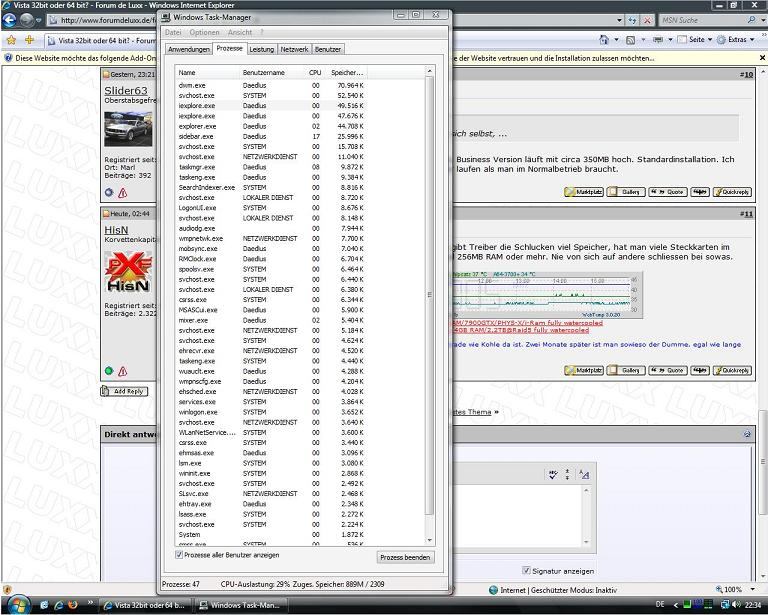Click the Marktplatz button in post #10
The image size is (768, 615).
tap(584, 192)
